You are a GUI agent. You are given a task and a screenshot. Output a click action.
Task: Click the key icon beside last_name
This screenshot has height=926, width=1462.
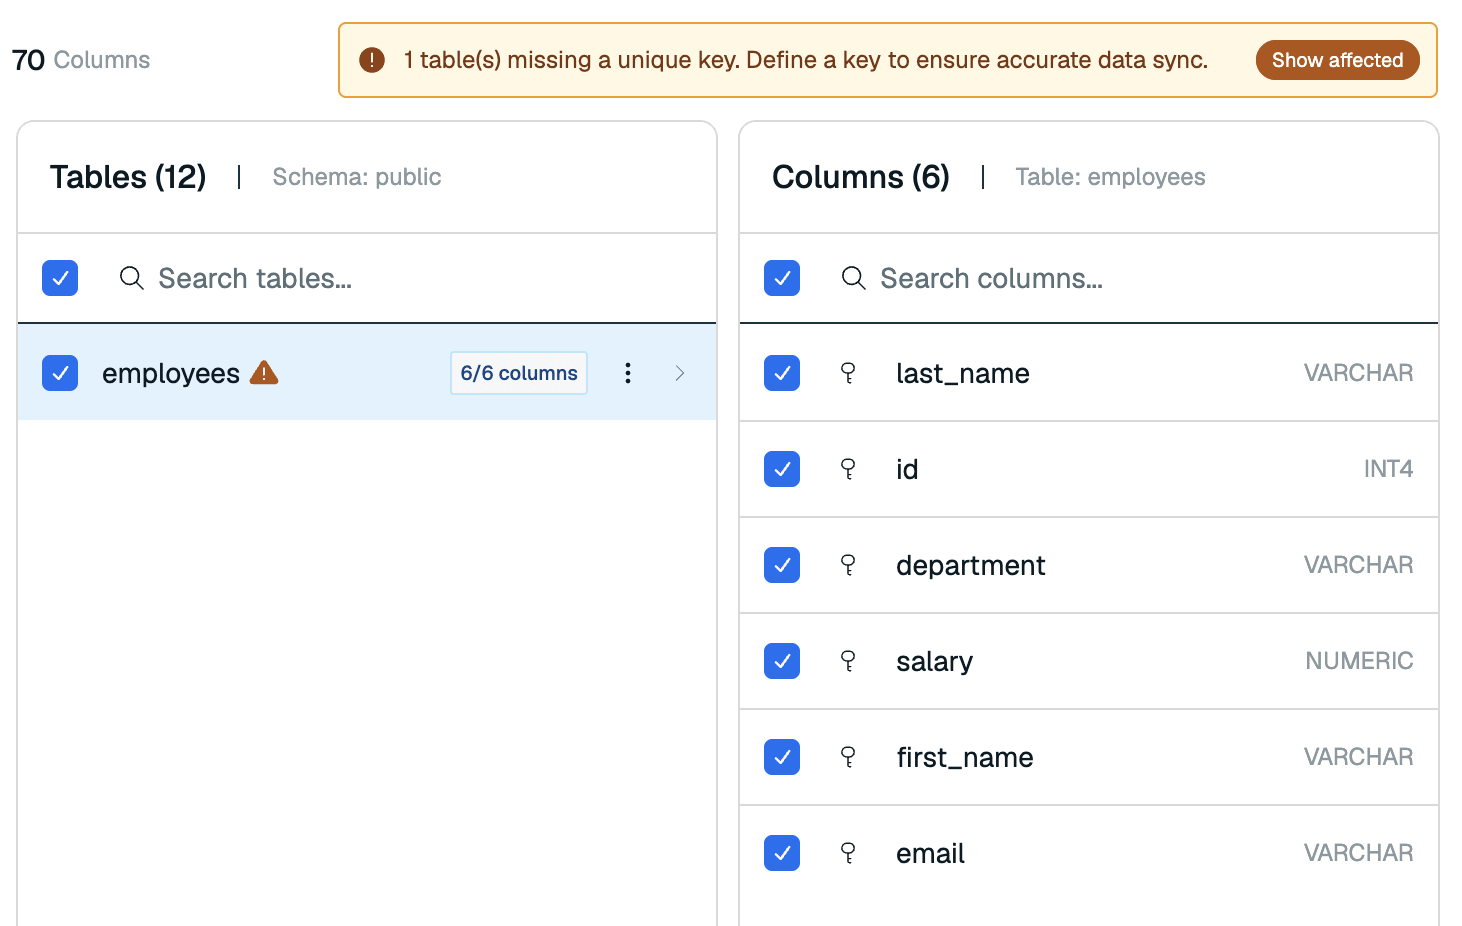[848, 373]
